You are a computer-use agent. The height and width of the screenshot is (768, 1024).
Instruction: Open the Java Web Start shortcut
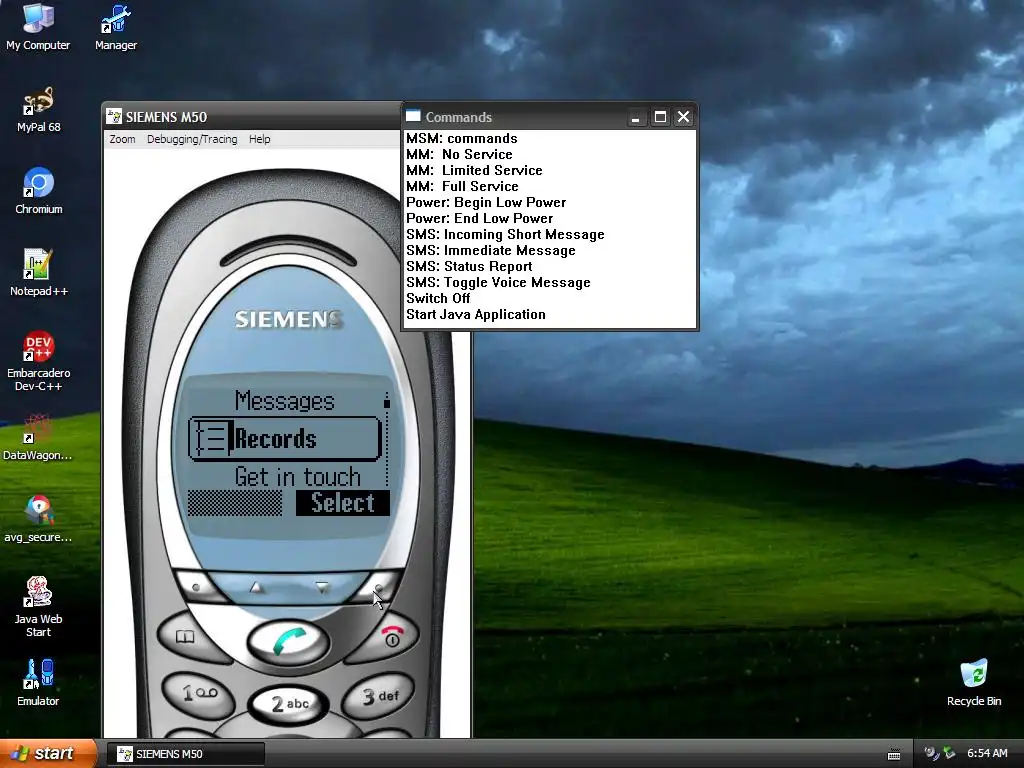pyautogui.click(x=38, y=607)
